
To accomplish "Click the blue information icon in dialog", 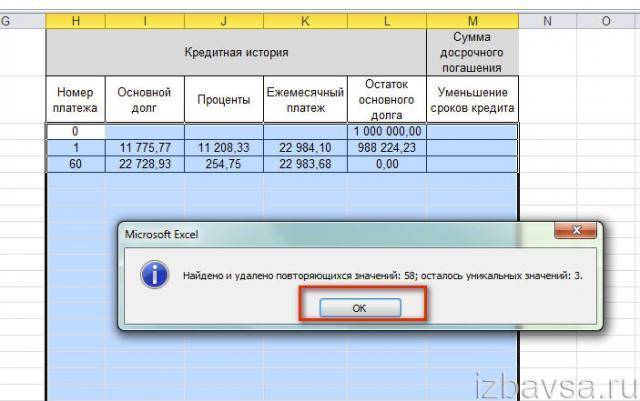I will [x=153, y=275].
